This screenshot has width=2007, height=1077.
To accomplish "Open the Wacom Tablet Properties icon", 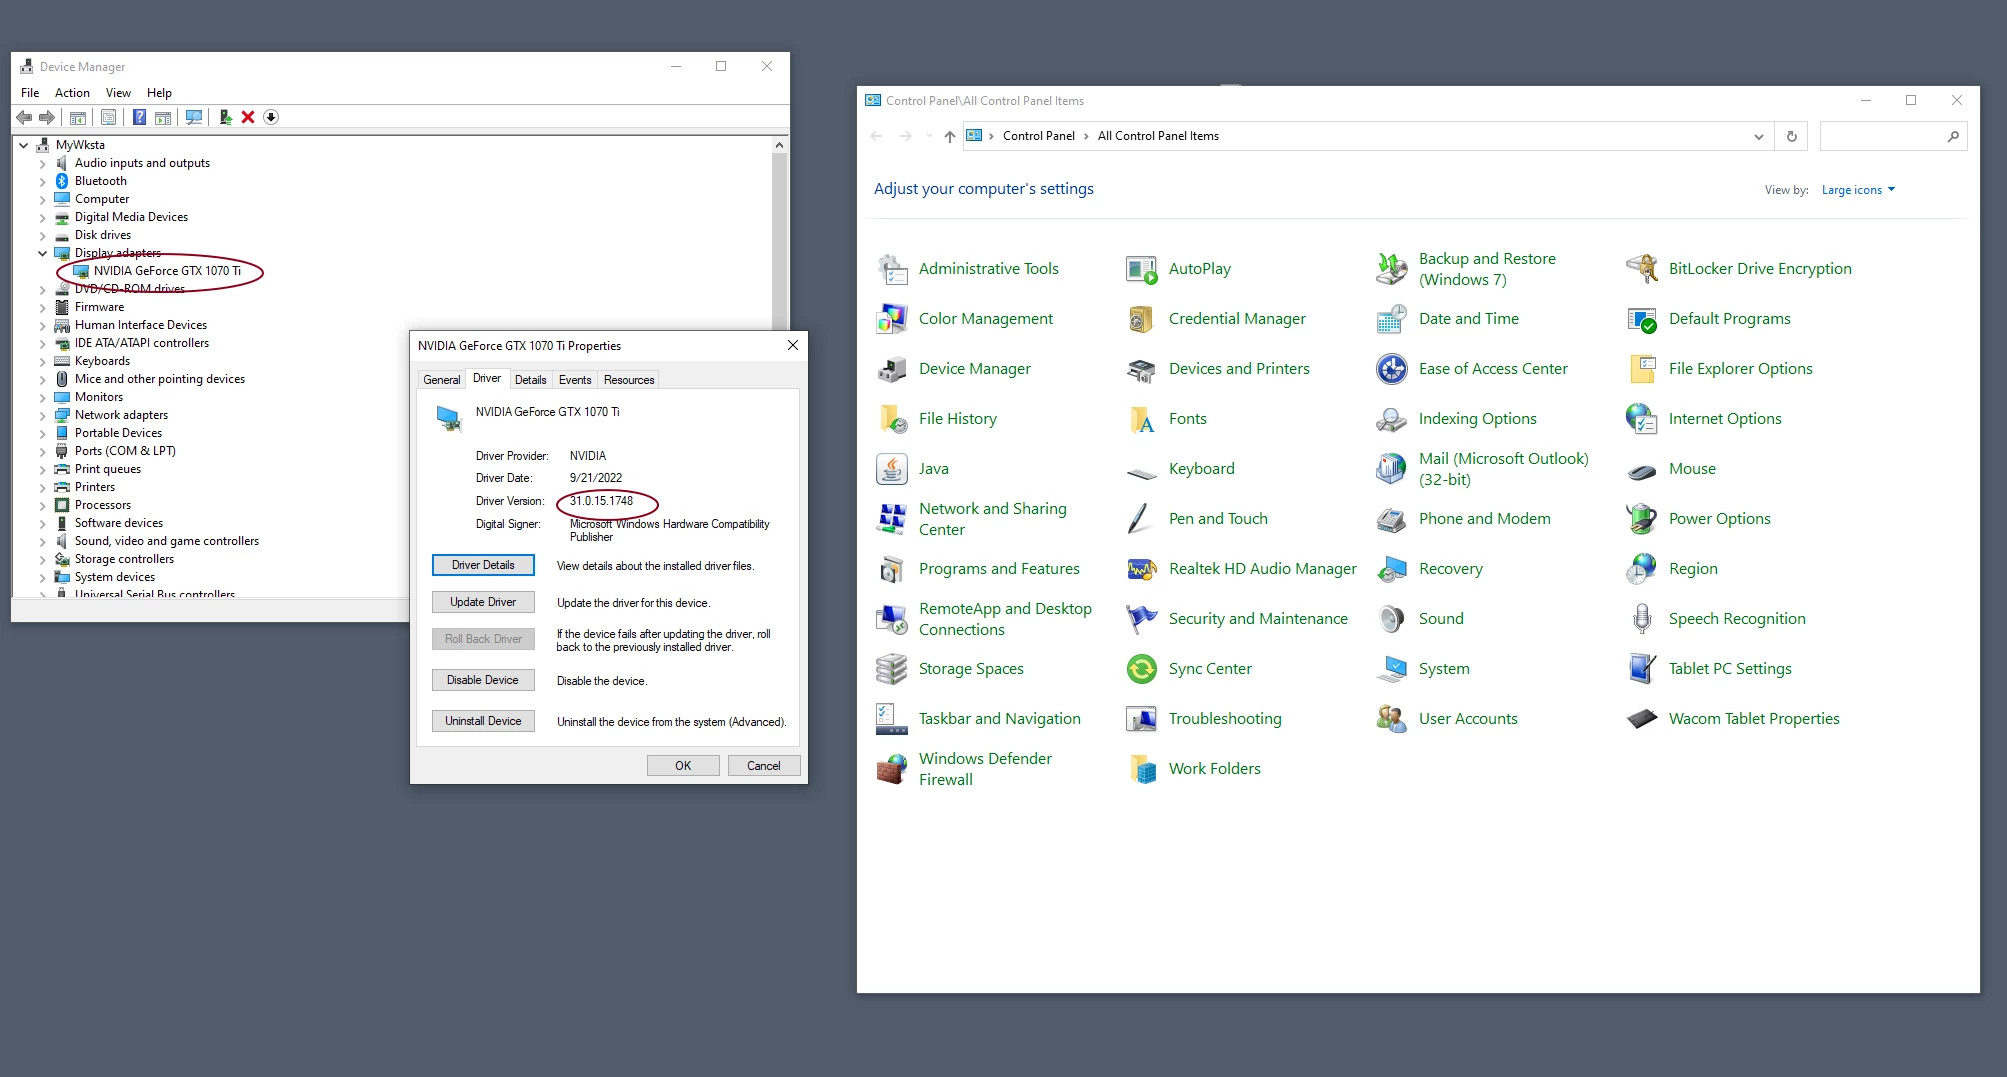I will click(x=1641, y=719).
